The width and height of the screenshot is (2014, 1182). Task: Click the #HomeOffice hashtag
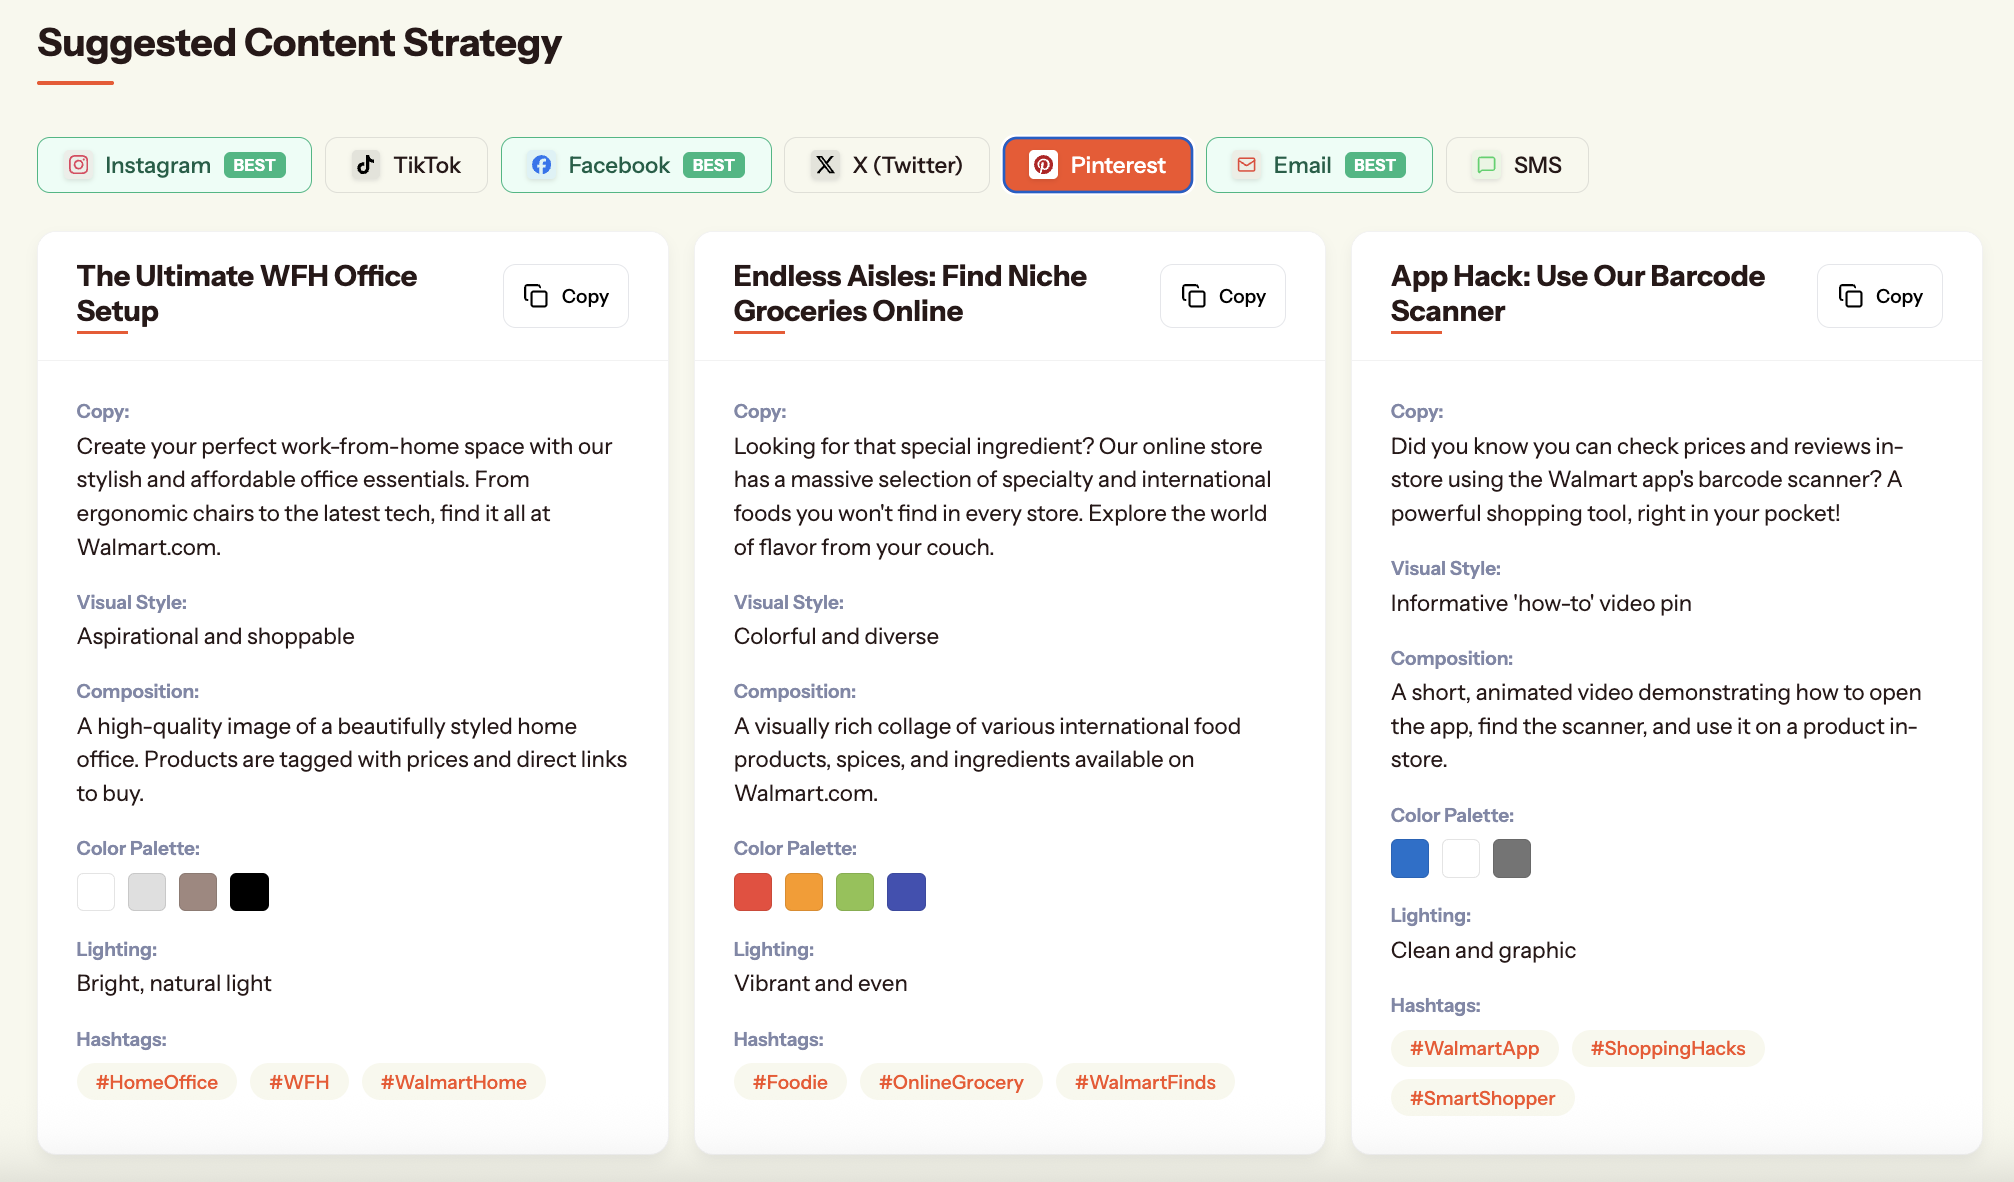(157, 1082)
